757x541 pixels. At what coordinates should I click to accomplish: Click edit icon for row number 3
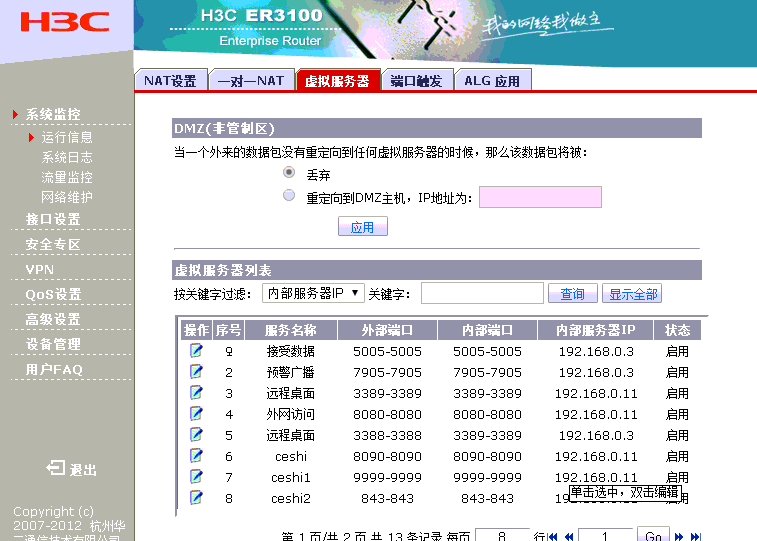coord(196,392)
